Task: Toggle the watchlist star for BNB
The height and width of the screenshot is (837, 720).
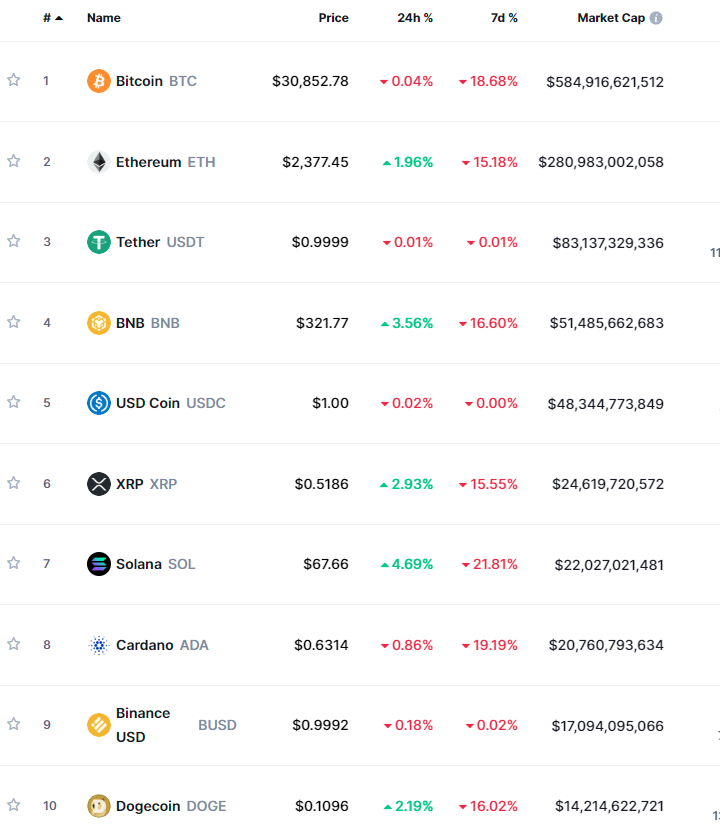Action: tap(13, 322)
